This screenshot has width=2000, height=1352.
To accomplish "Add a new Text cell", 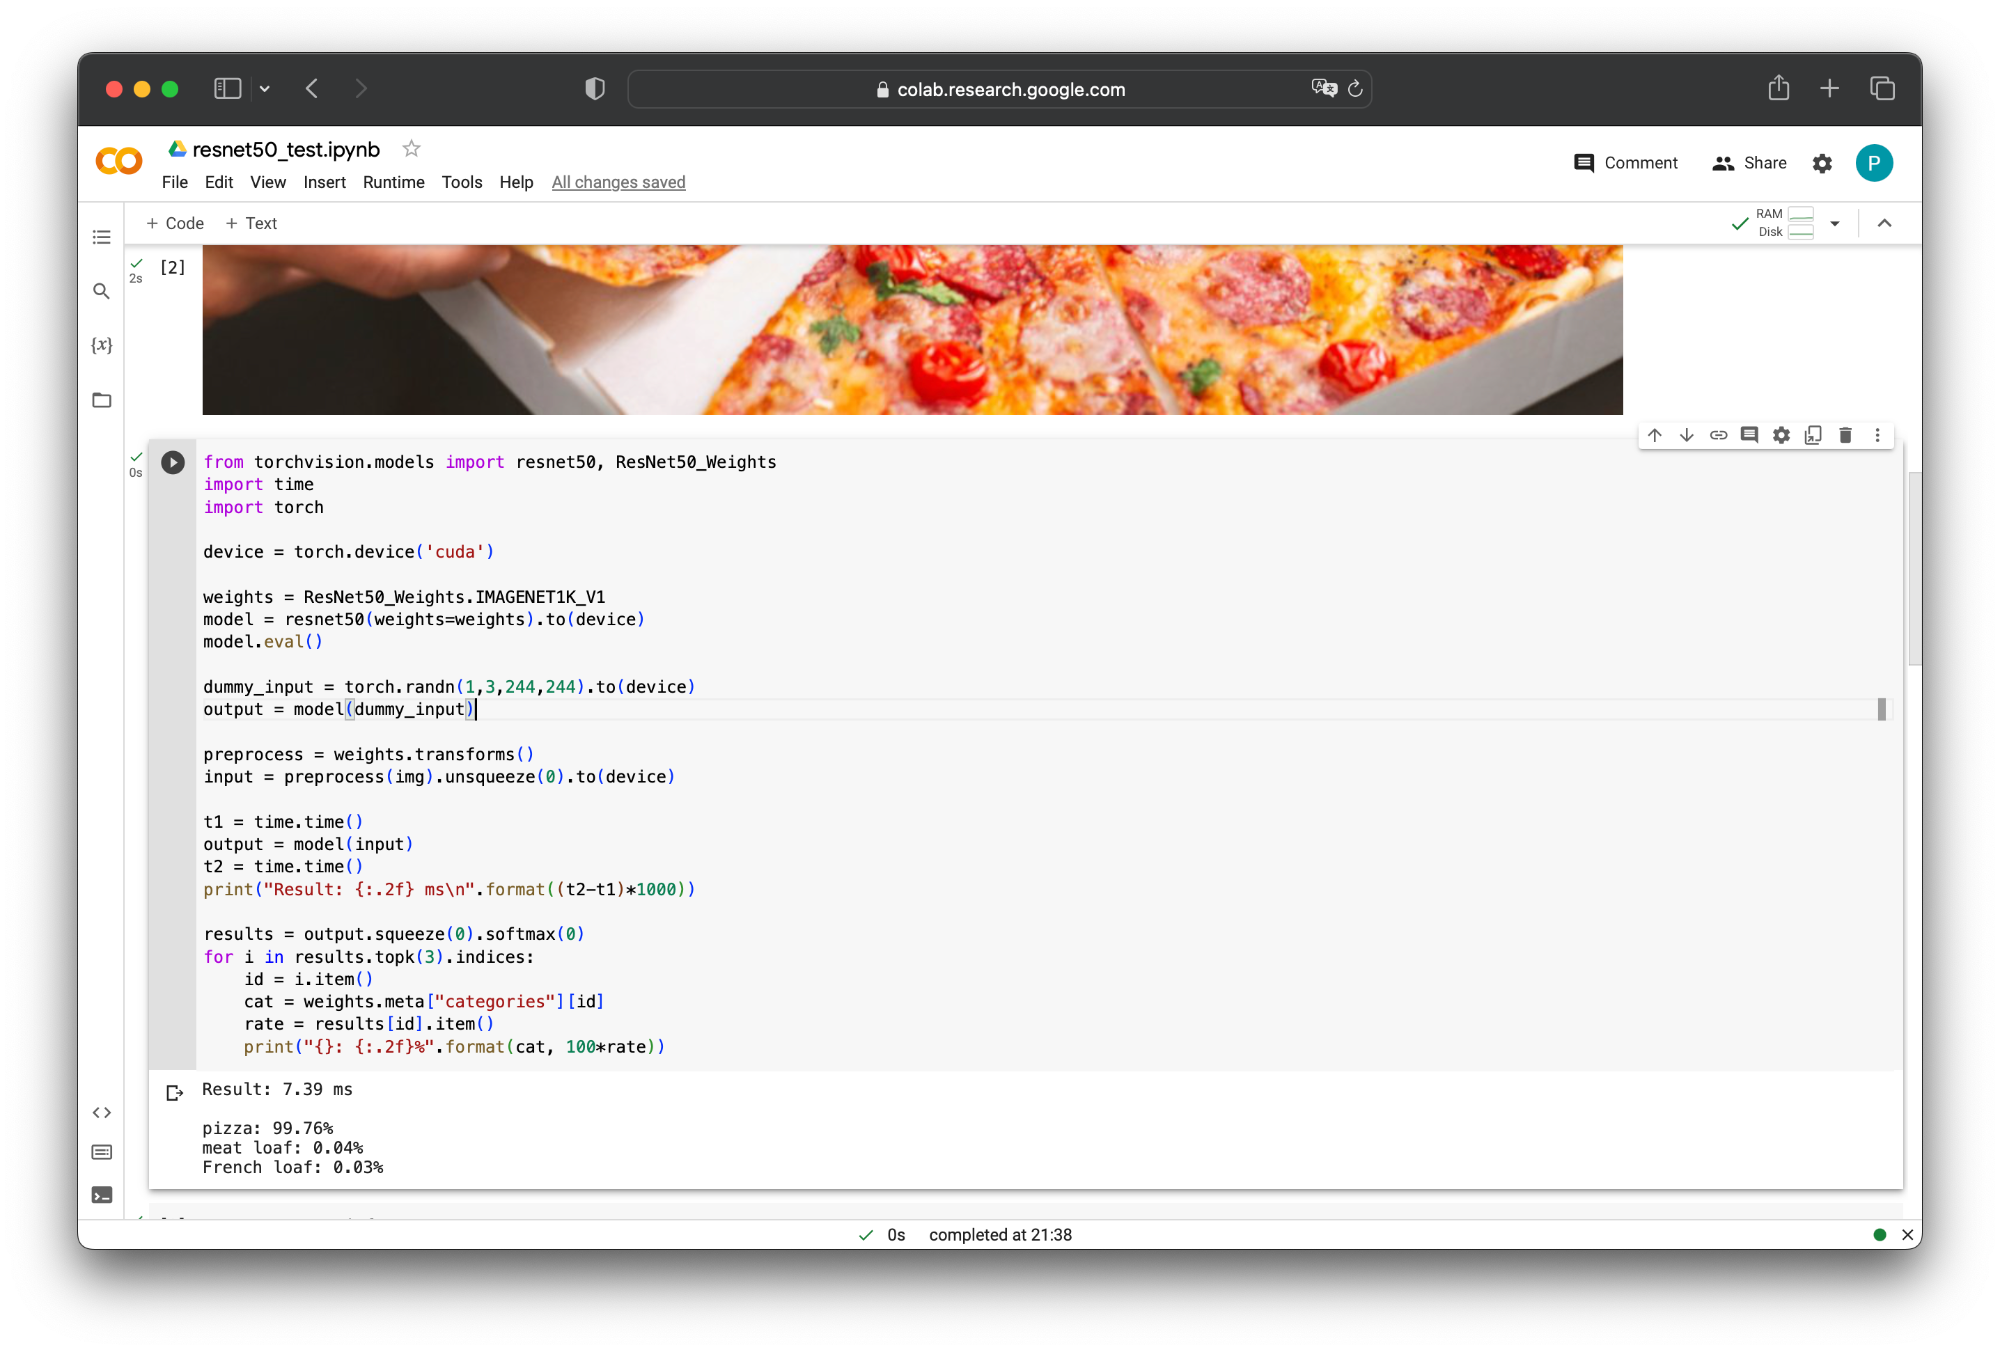I will (x=251, y=223).
